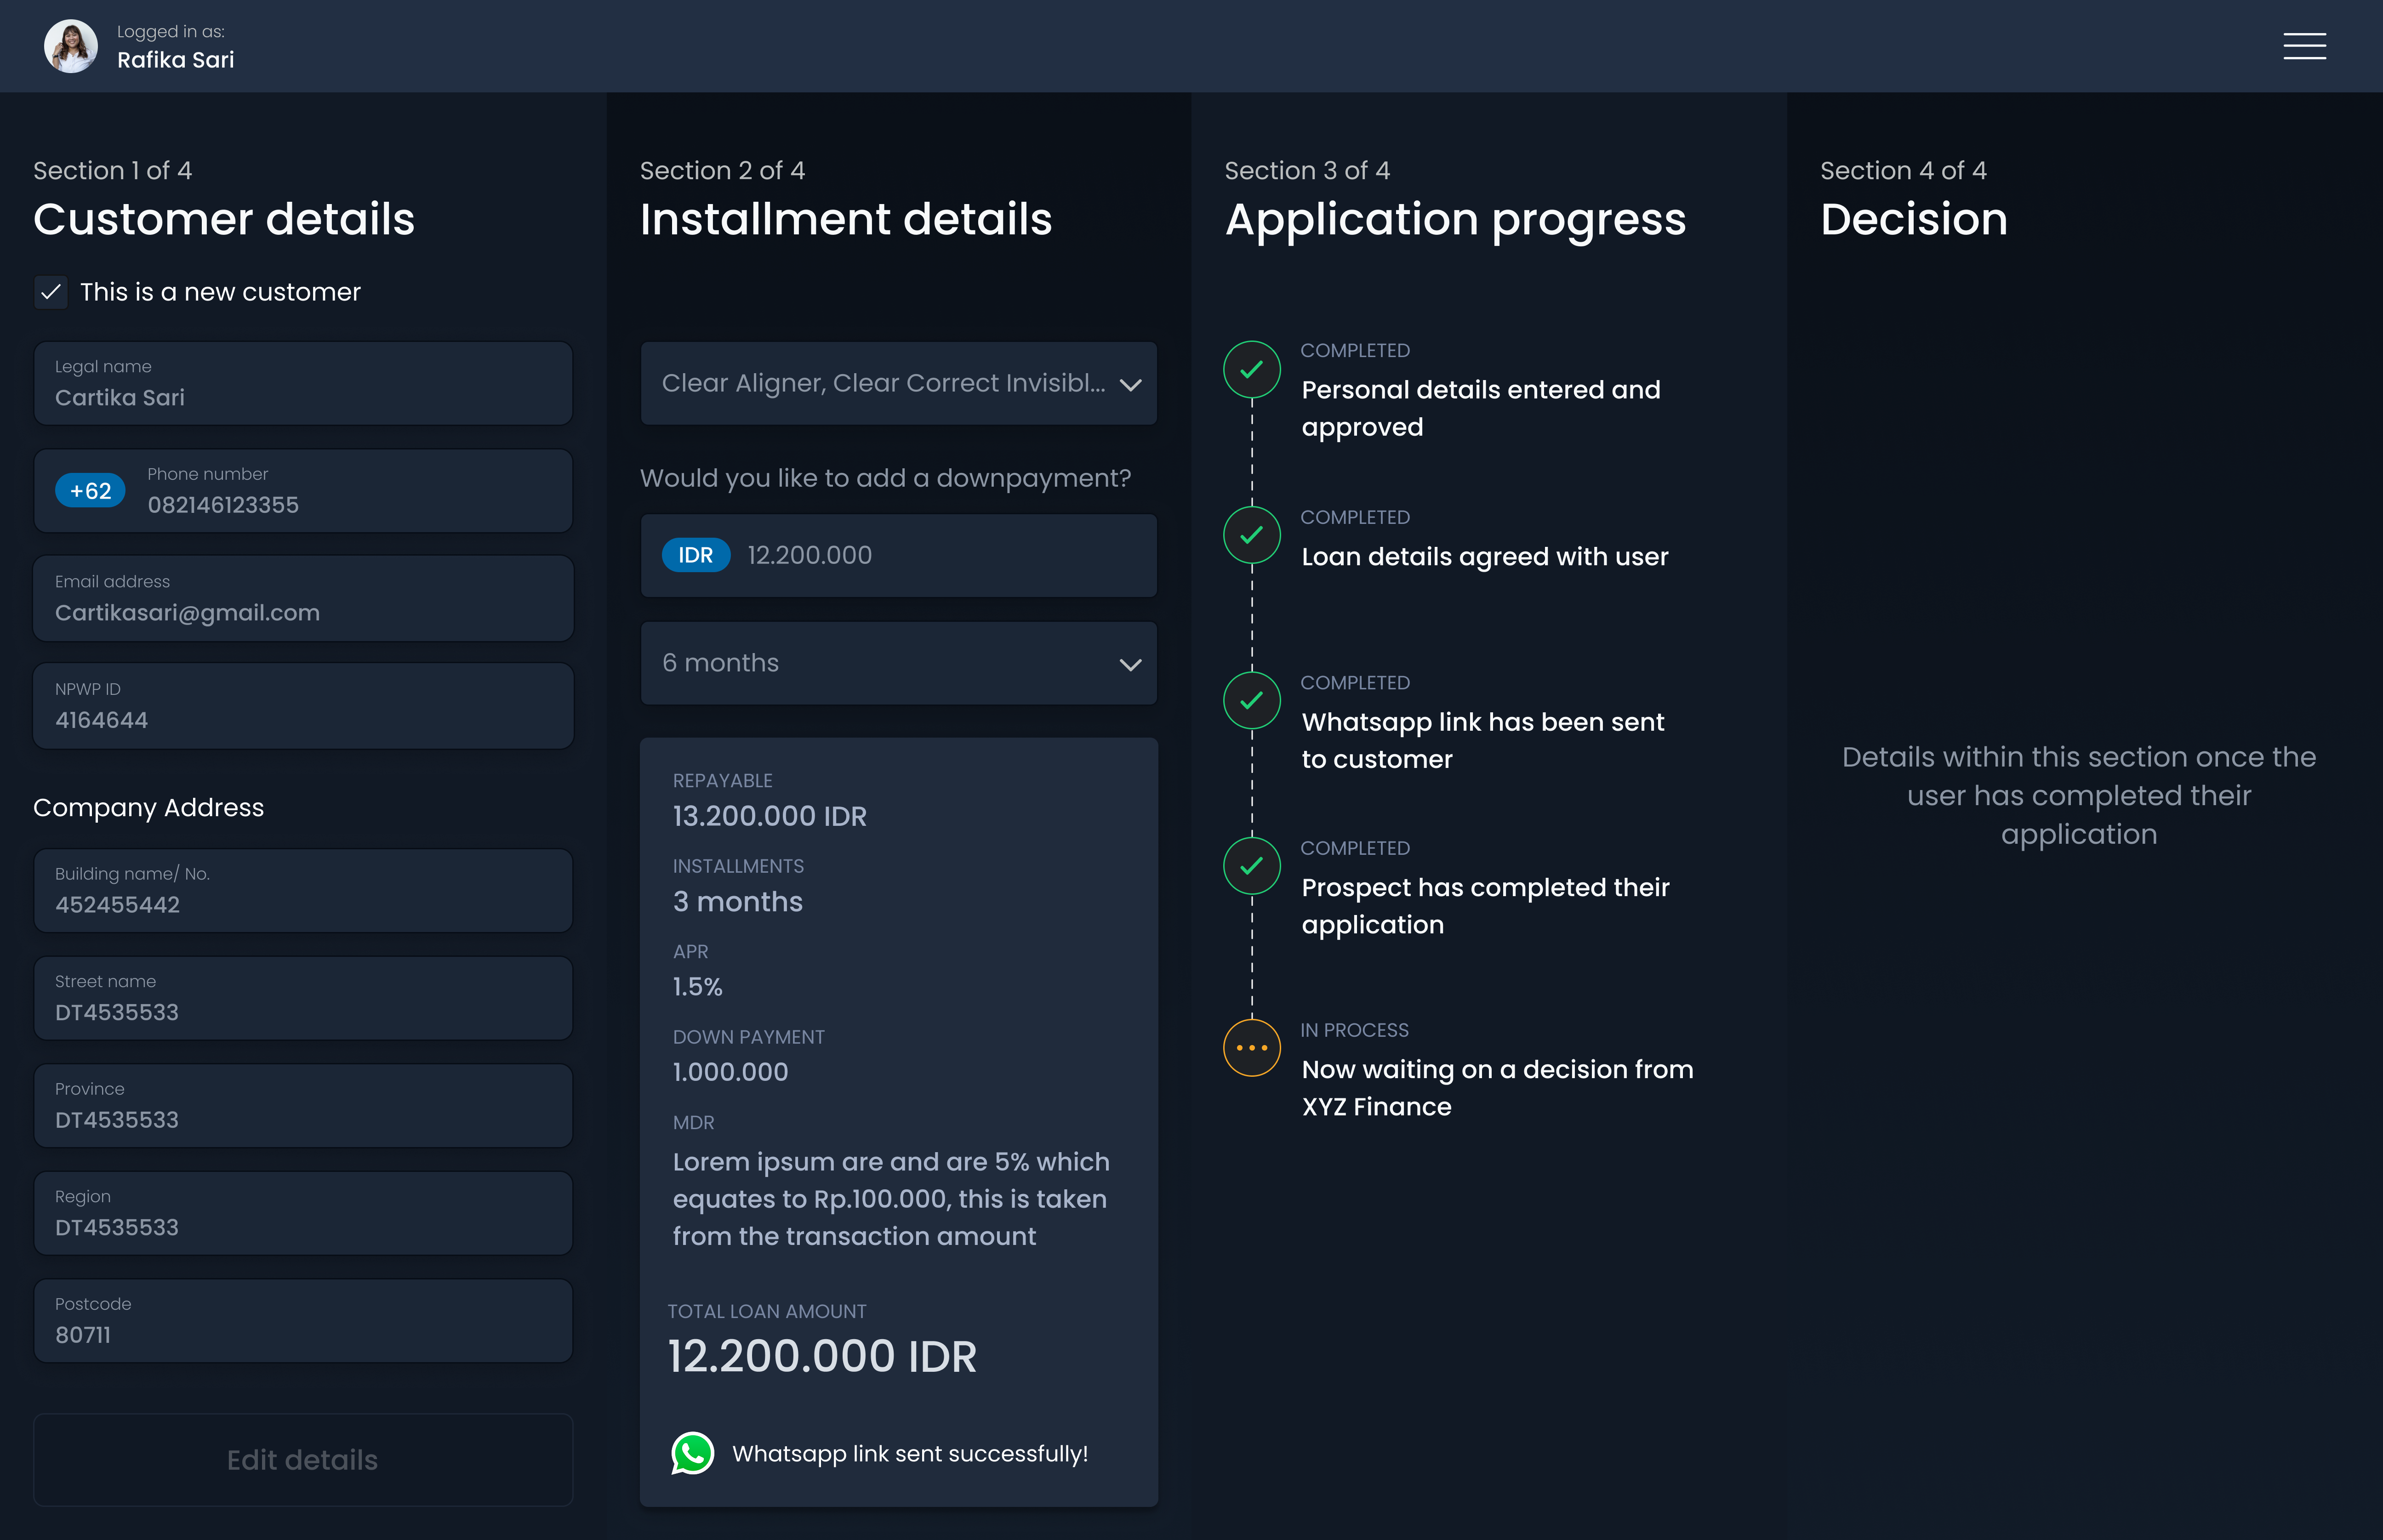This screenshot has width=2383, height=1540.
Task: Click the IDR currency badge
Action: click(696, 555)
